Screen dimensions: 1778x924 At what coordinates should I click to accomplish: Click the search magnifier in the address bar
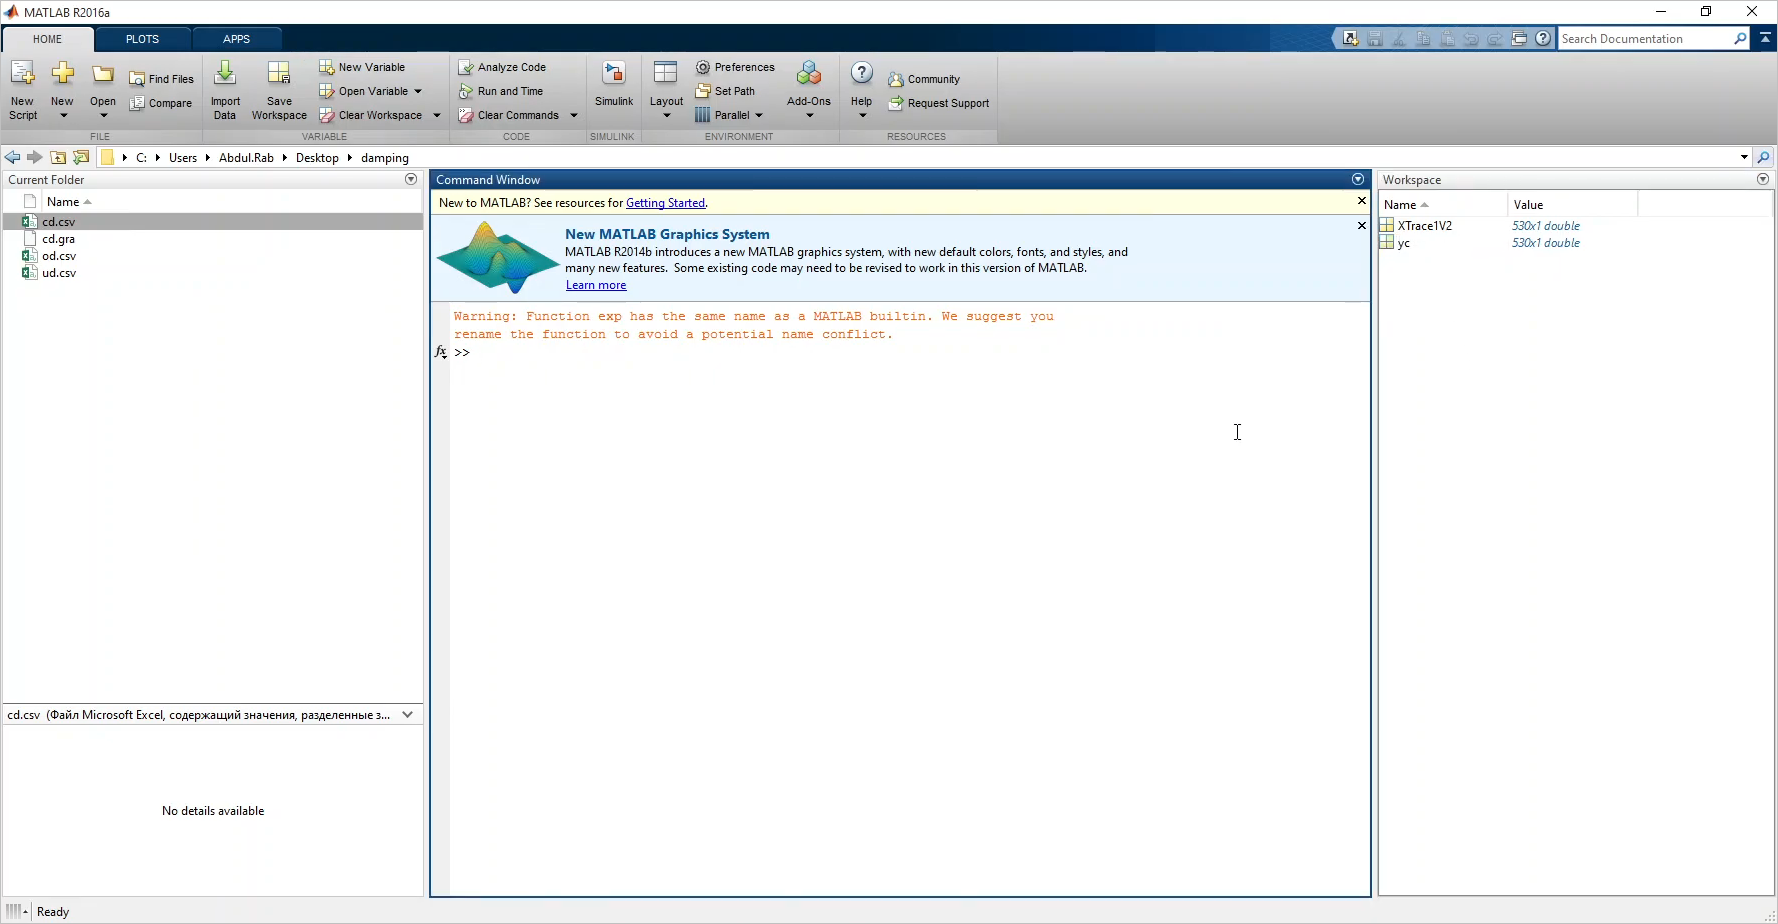1764,157
